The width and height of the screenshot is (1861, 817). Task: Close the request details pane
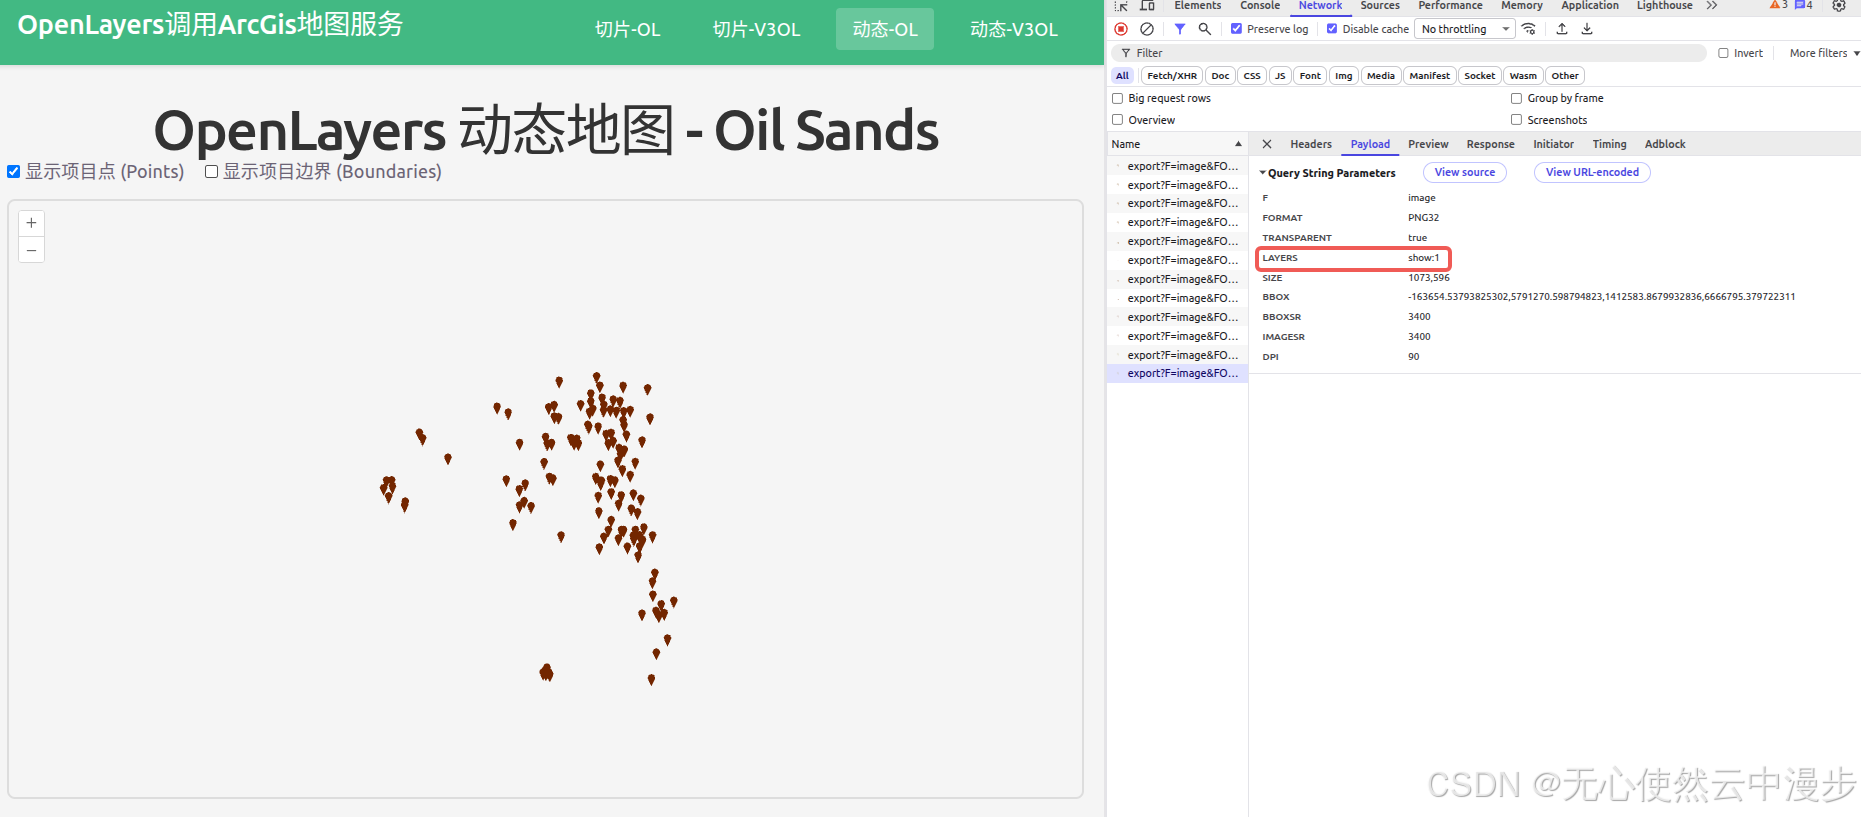(1267, 144)
